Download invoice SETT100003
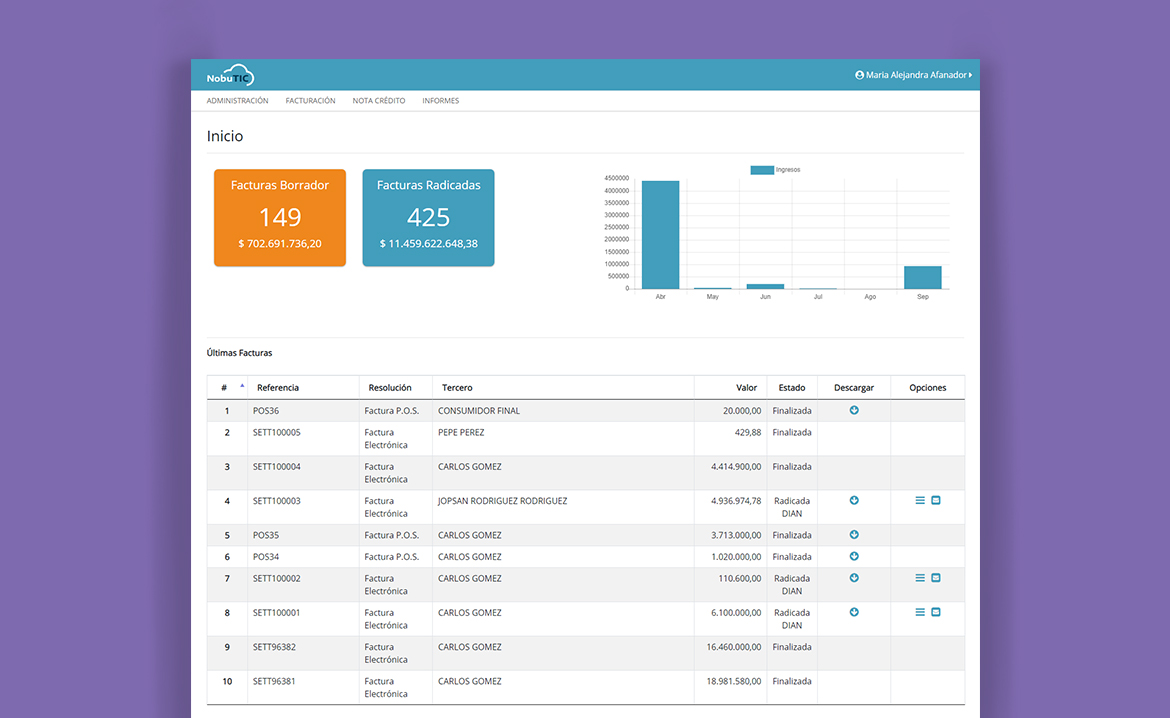Screen dimensions: 1170x718 (854, 501)
